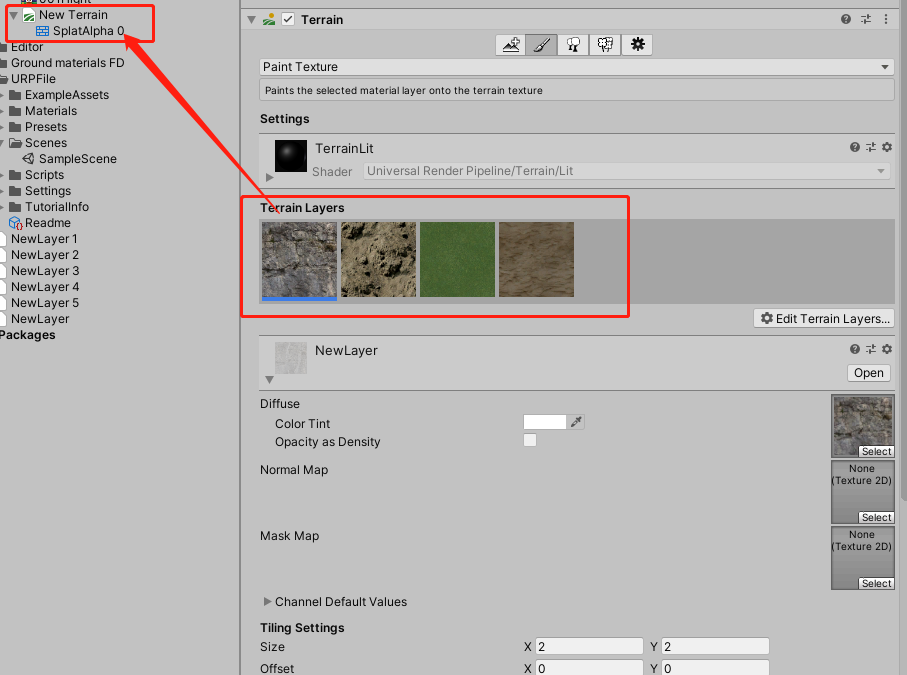
Task: Open the Create Neighbor Terrains tool
Action: 510,45
